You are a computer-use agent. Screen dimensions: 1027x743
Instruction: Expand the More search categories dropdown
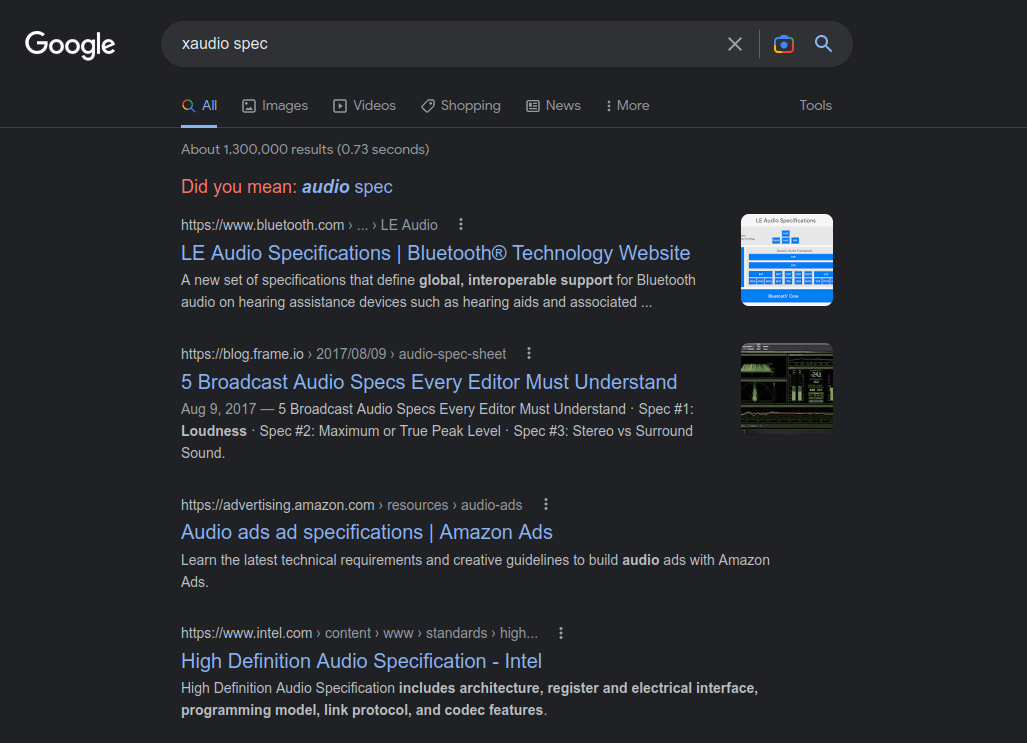626,105
